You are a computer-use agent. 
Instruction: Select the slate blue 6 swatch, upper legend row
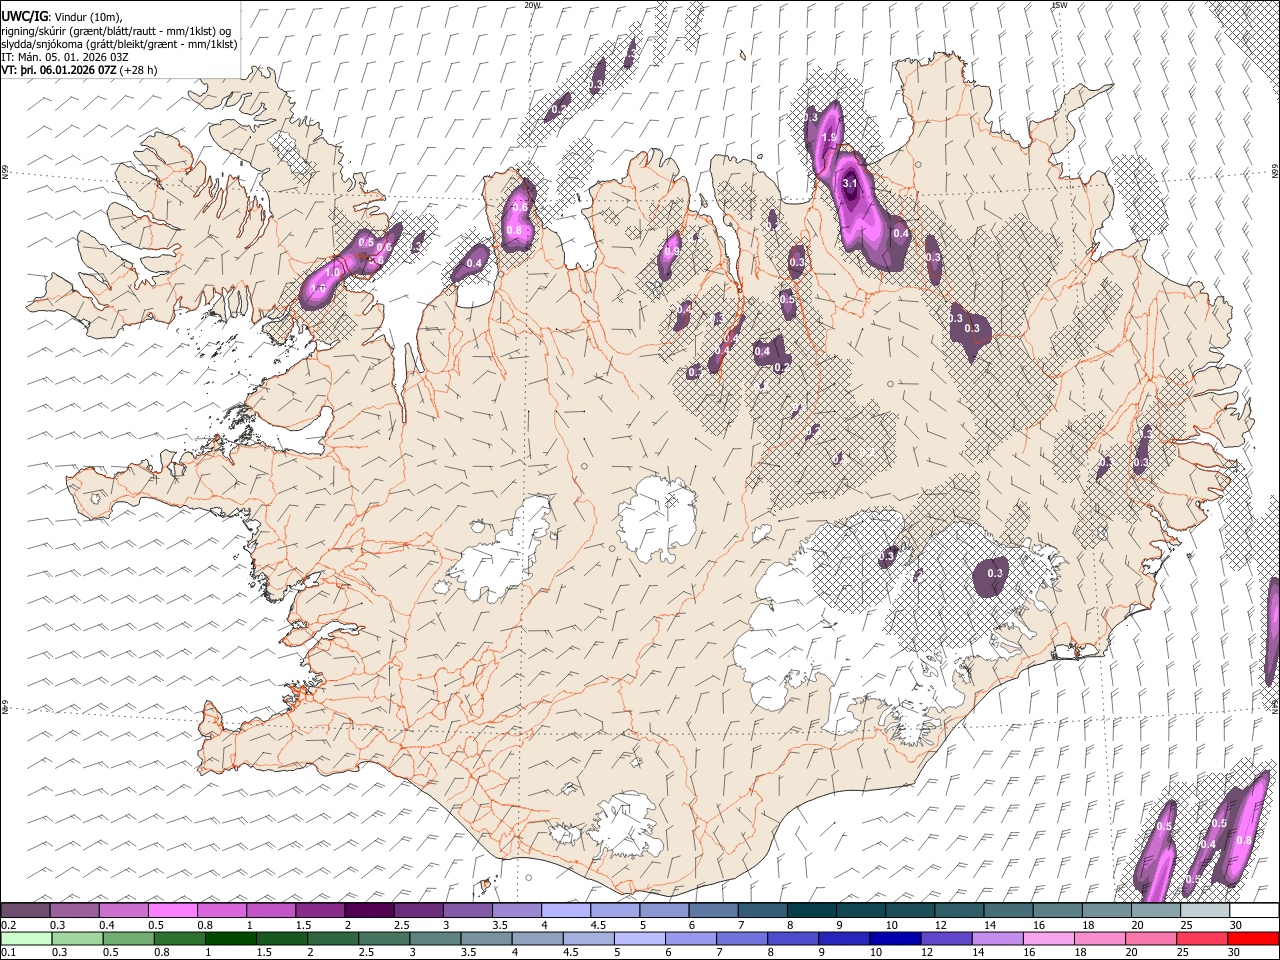tap(713, 911)
